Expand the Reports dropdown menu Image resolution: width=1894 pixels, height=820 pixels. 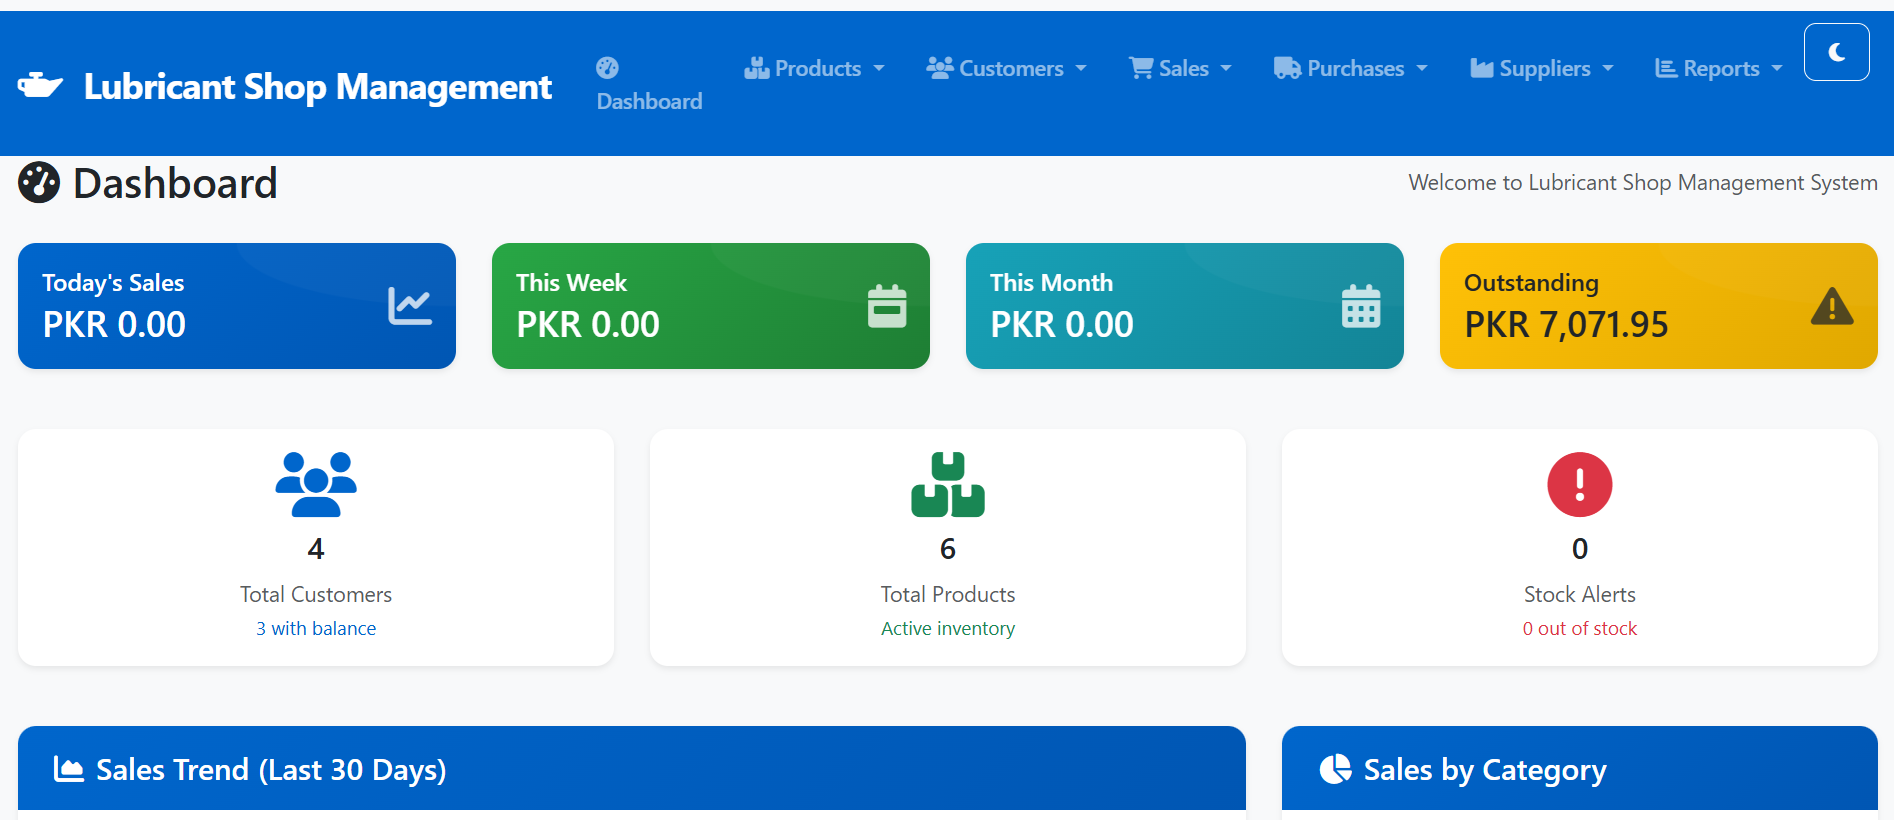click(1719, 68)
